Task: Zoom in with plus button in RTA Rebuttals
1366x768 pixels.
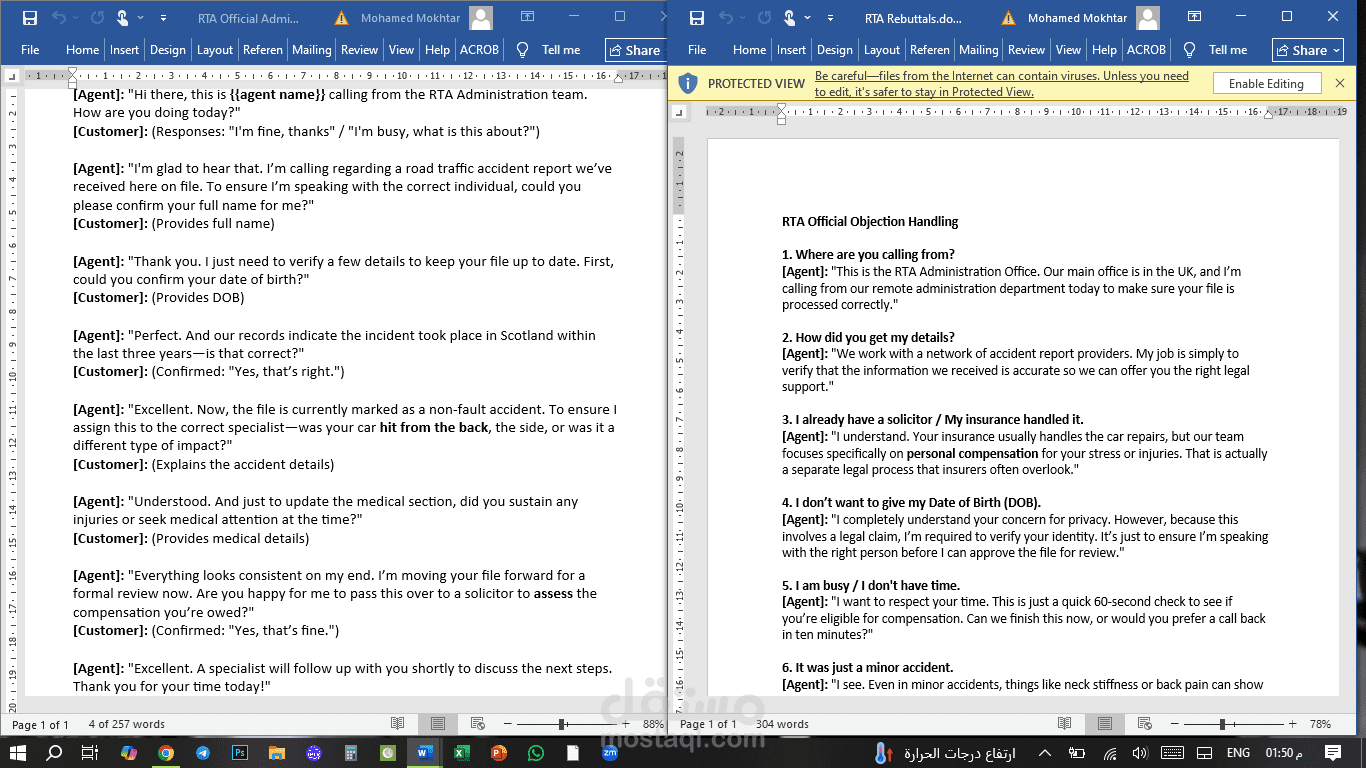Action: click(1293, 724)
